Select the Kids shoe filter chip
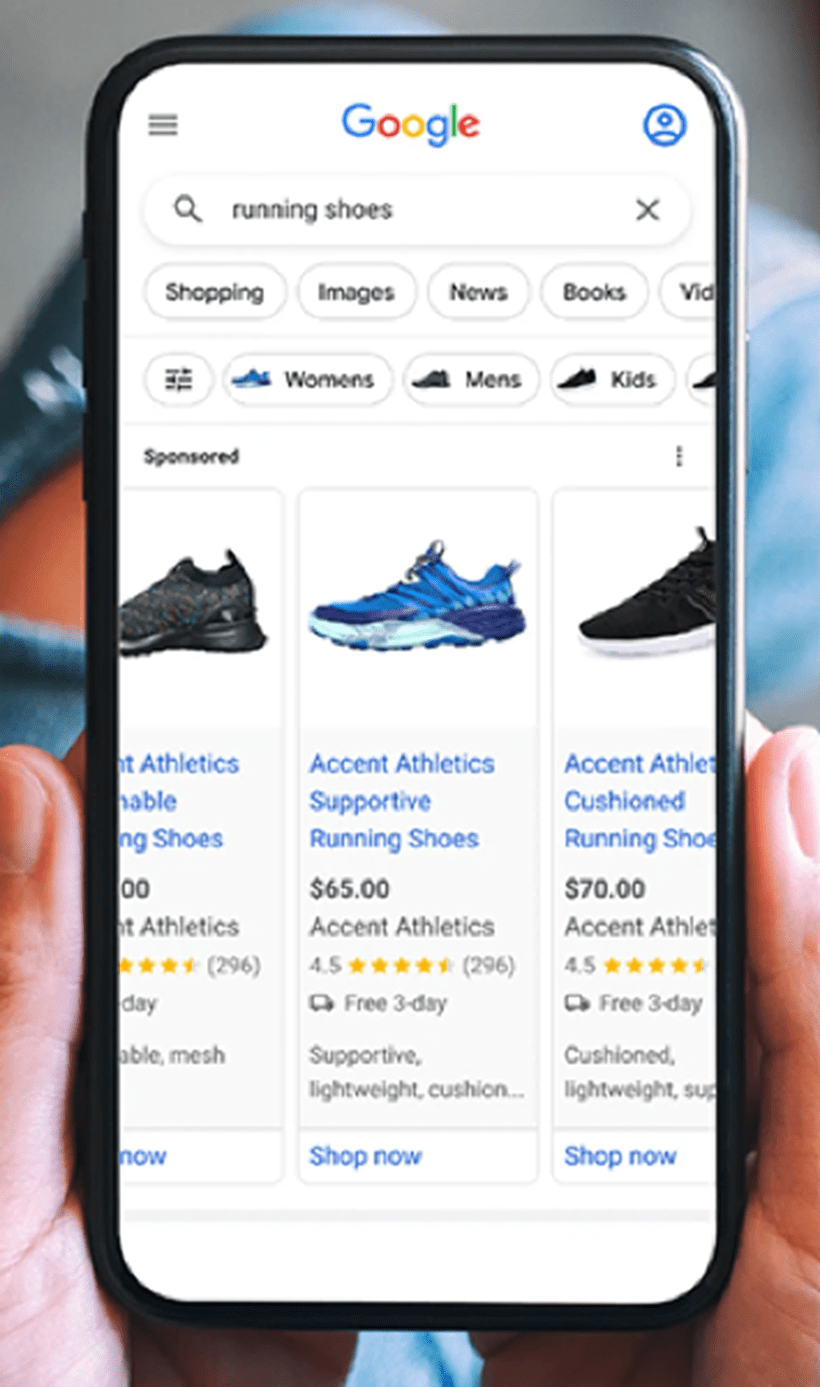Viewport: 820px width, 1387px height. click(x=612, y=380)
